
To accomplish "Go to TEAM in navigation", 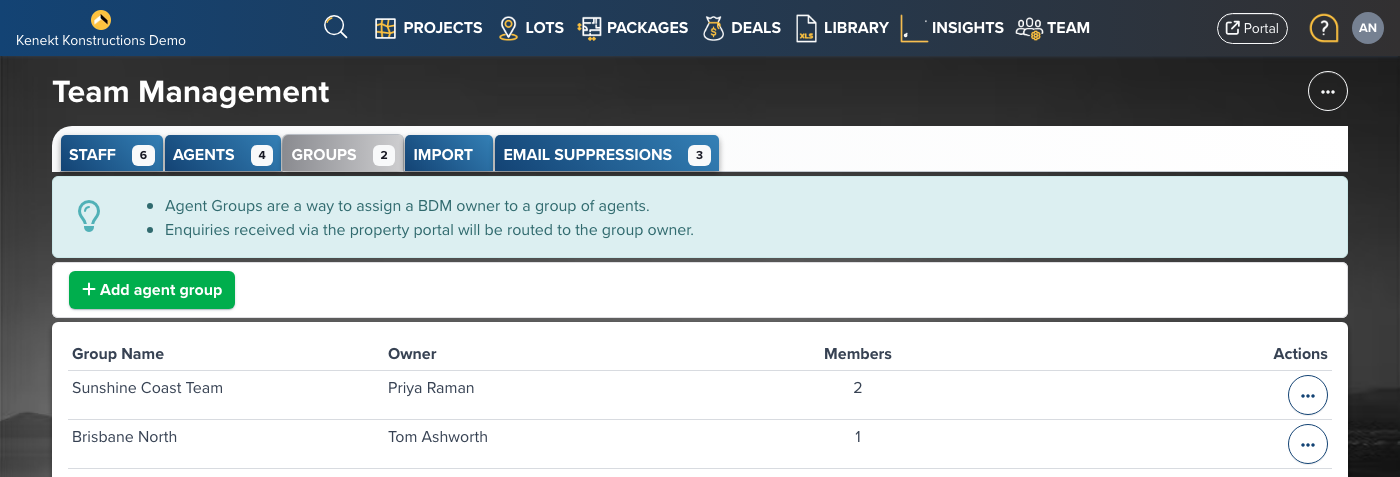I will tap(1068, 28).
